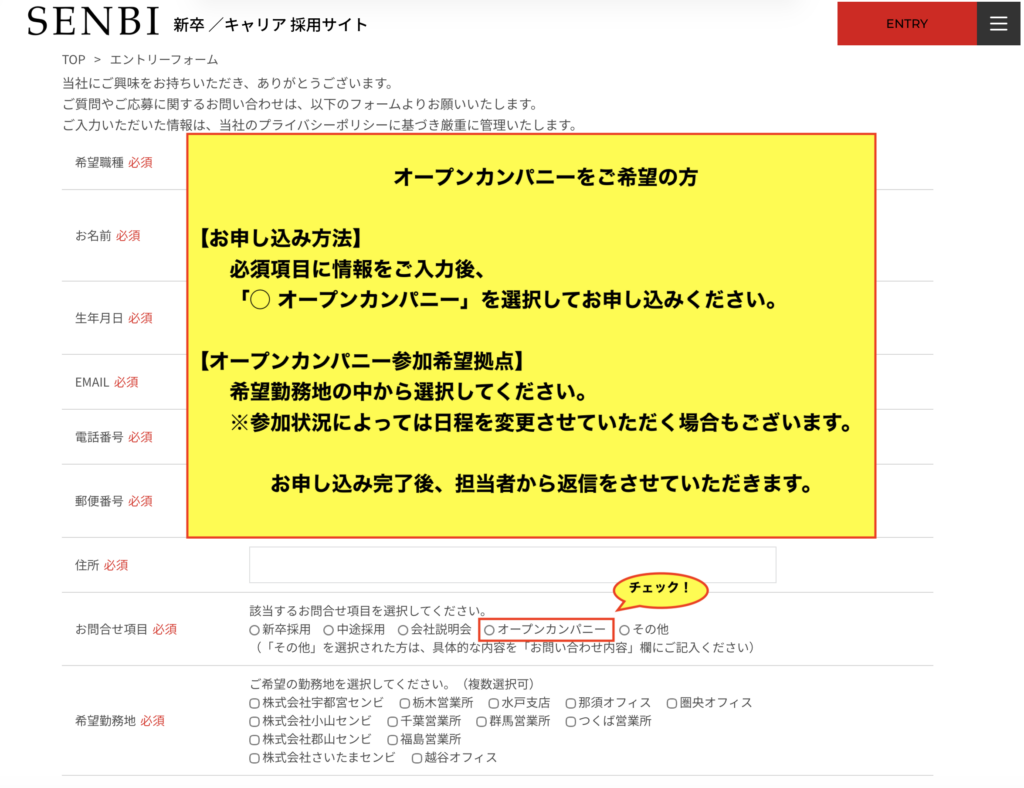Check 圏央オフィス checkbox

pos(672,703)
